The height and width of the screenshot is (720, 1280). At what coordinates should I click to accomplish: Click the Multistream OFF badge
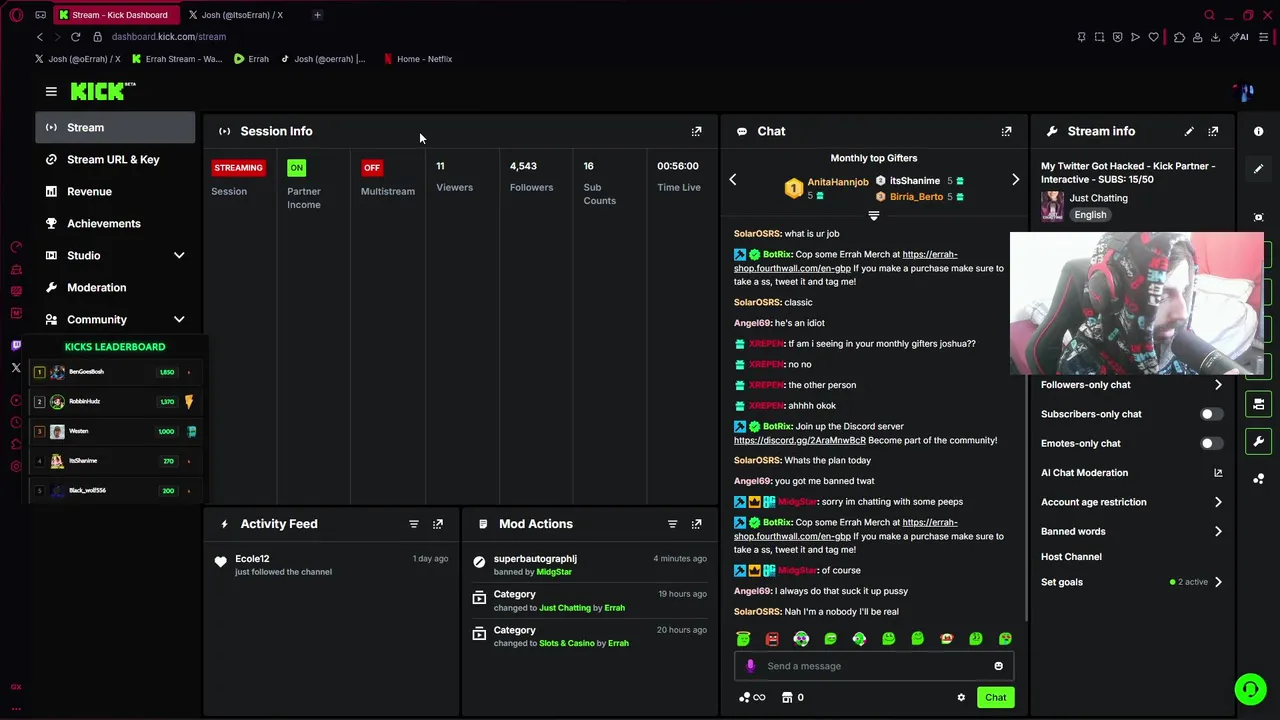tap(372, 168)
